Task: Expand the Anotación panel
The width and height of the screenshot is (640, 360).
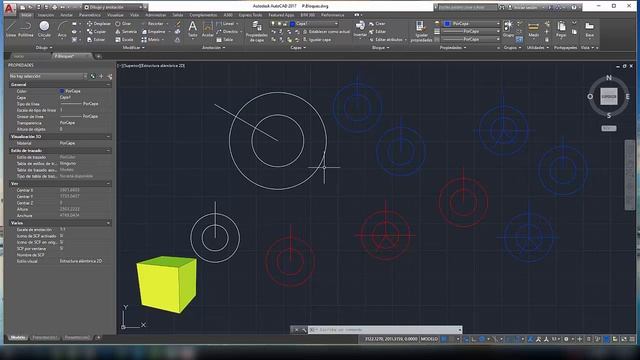Action: (213, 47)
